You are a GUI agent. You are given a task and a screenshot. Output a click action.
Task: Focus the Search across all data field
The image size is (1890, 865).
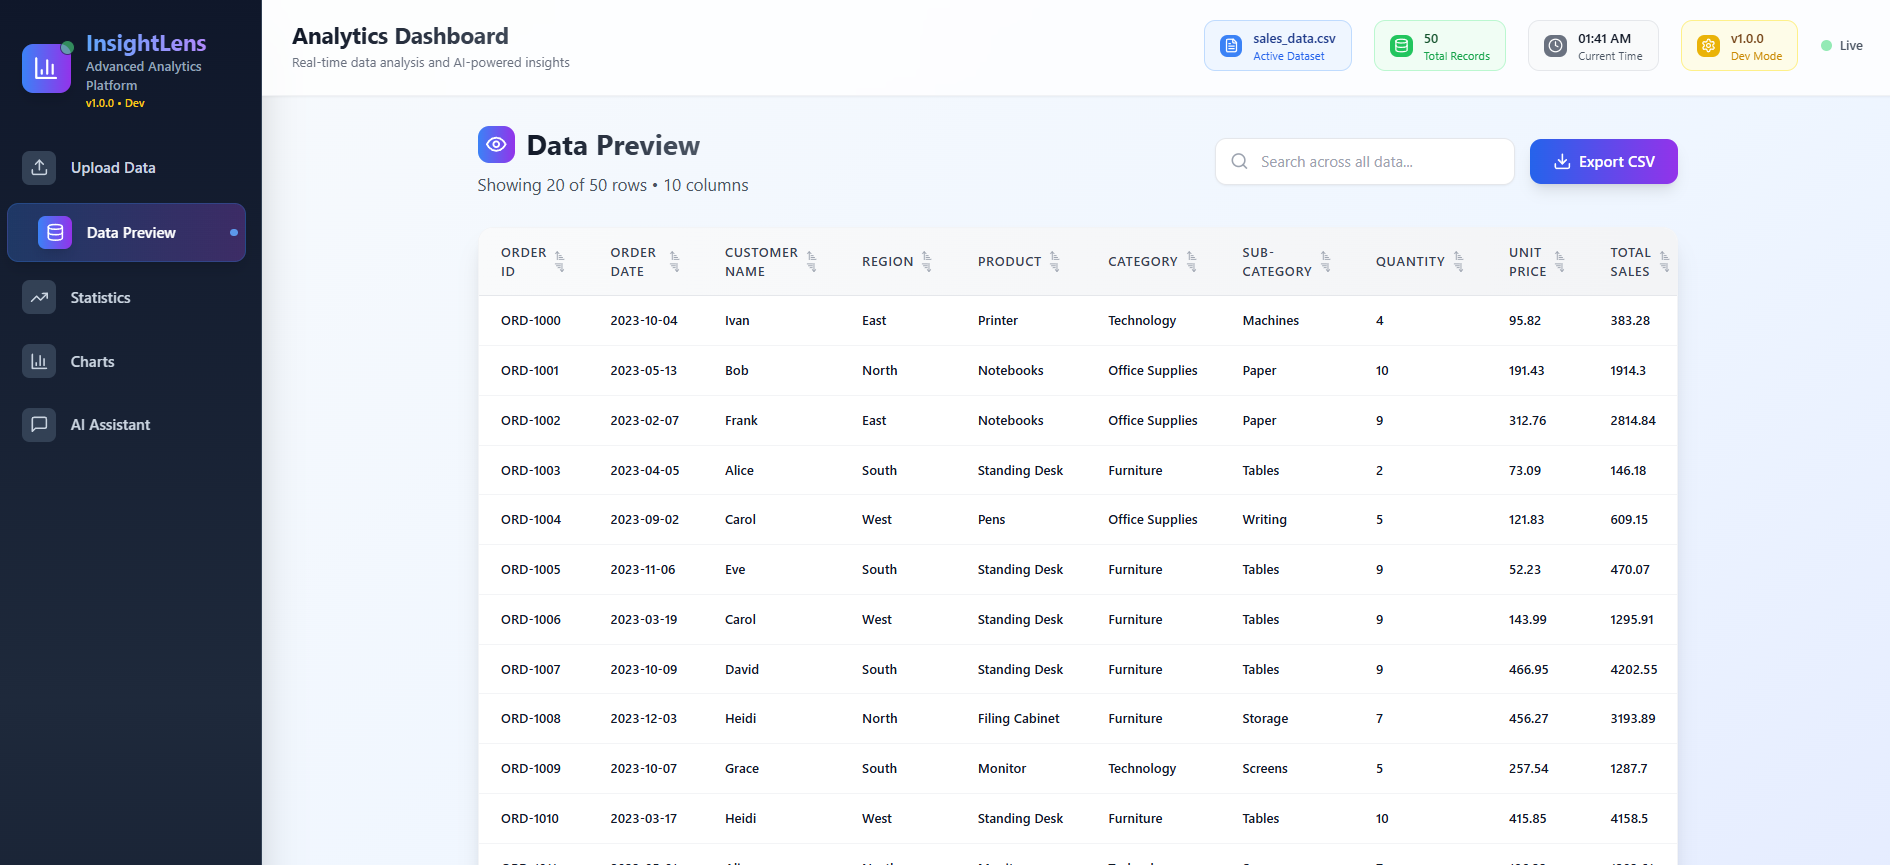point(1364,161)
